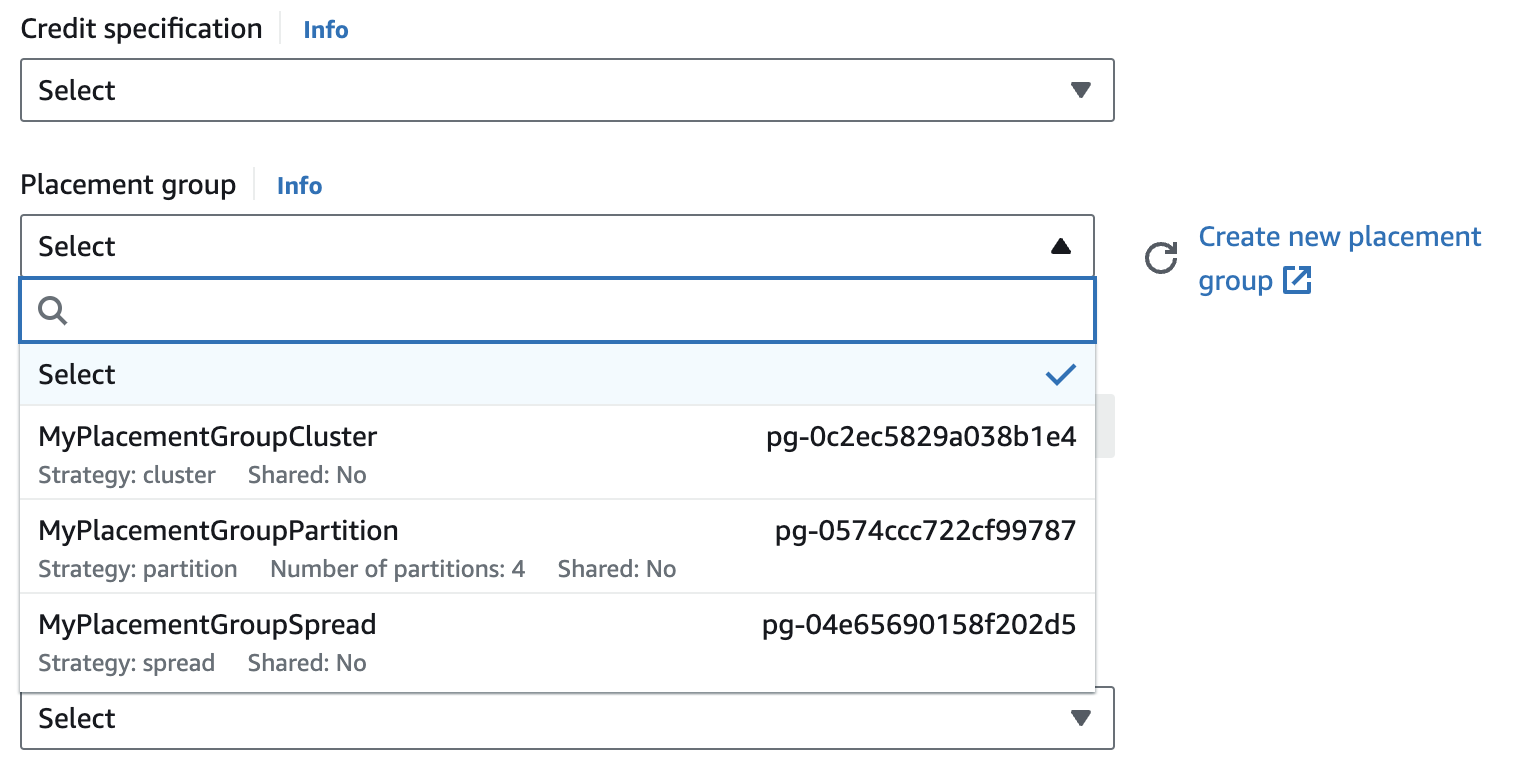Click the Placement group Select box
This screenshot has width=1522, height=778.
tap(530, 247)
